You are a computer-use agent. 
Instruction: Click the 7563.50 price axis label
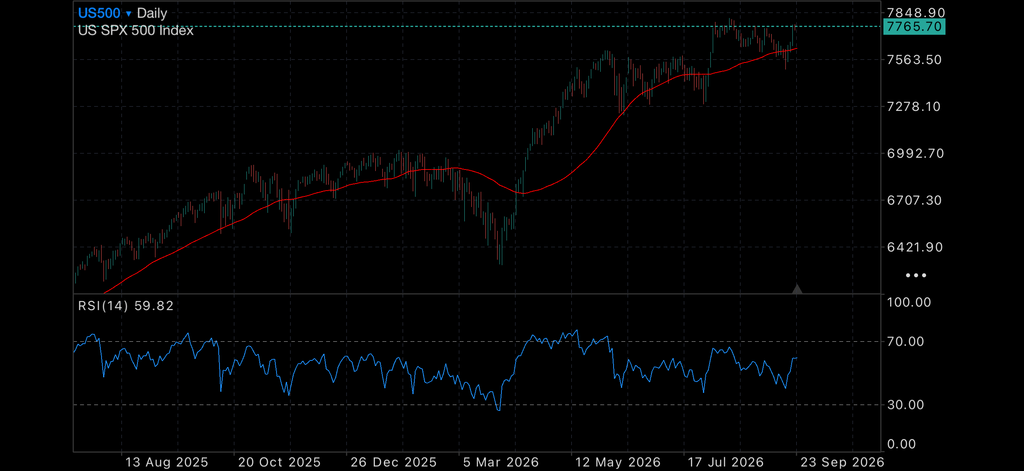[x=916, y=59]
